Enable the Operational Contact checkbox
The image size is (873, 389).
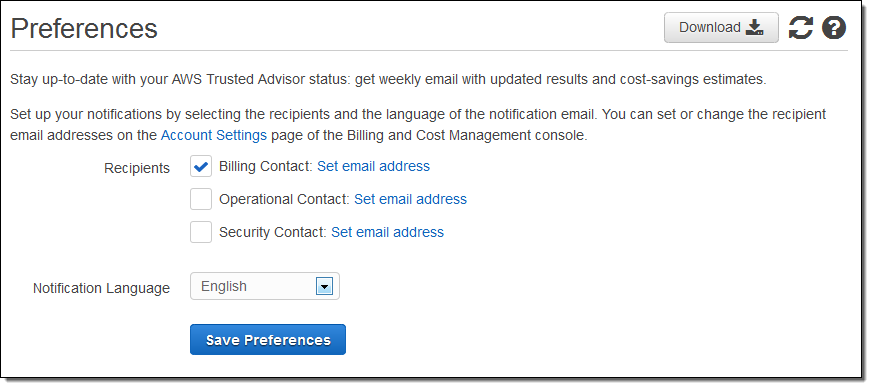point(201,199)
